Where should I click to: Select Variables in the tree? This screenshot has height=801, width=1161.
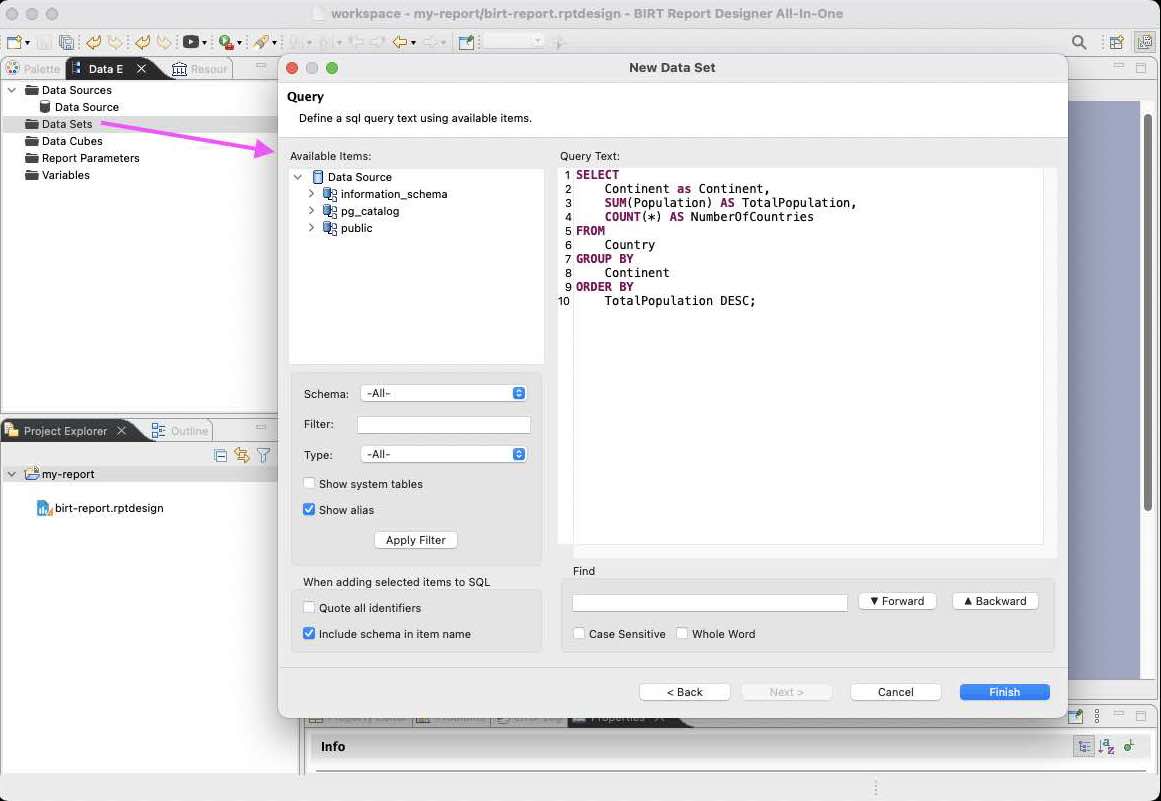pyautogui.click(x=66, y=175)
